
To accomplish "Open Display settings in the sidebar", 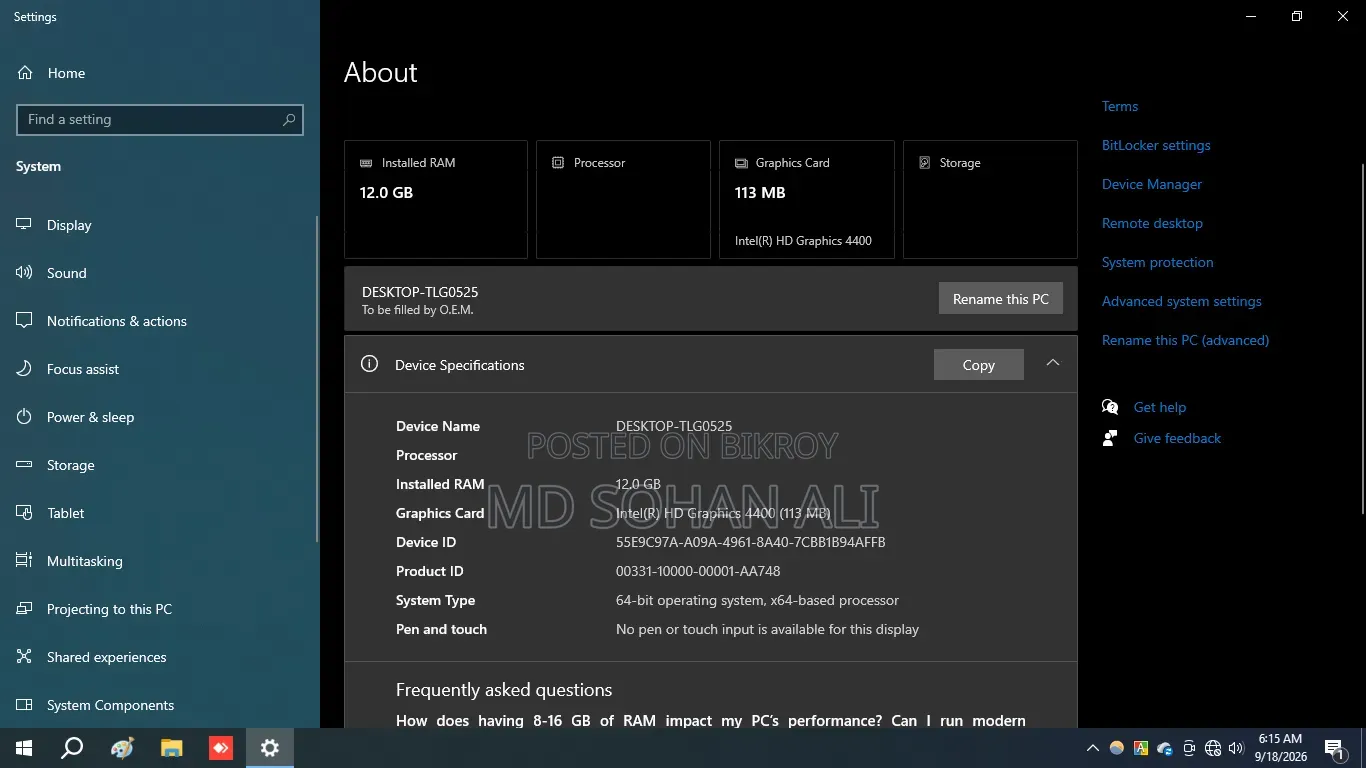I will [x=160, y=225].
